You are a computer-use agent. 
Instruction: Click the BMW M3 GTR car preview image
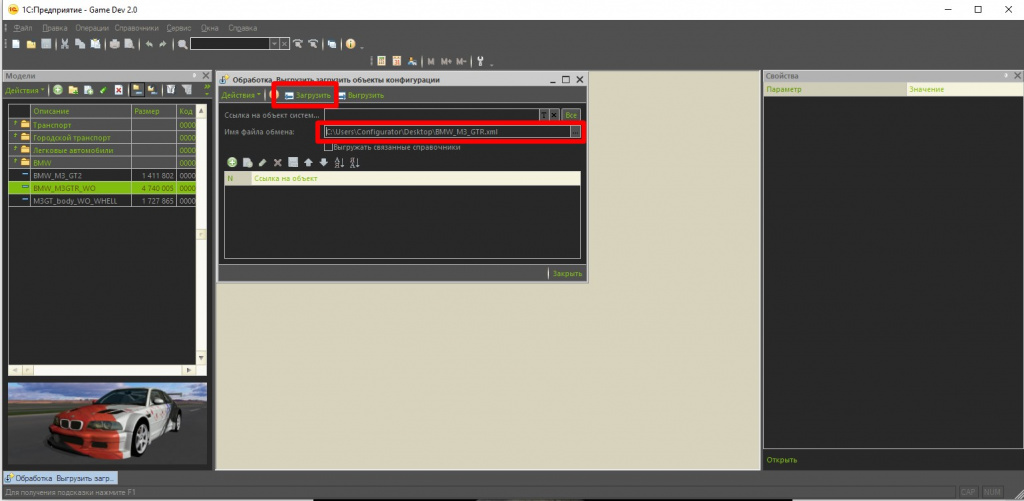[x=107, y=423]
